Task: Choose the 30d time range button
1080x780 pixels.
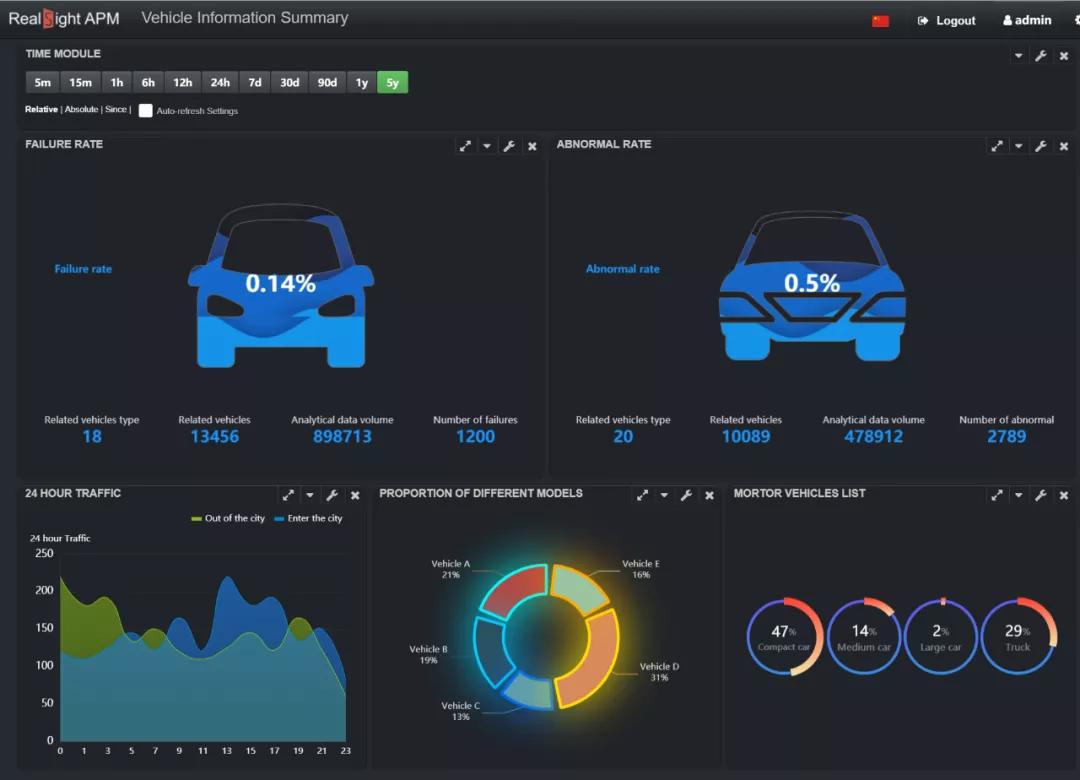Action: point(289,82)
